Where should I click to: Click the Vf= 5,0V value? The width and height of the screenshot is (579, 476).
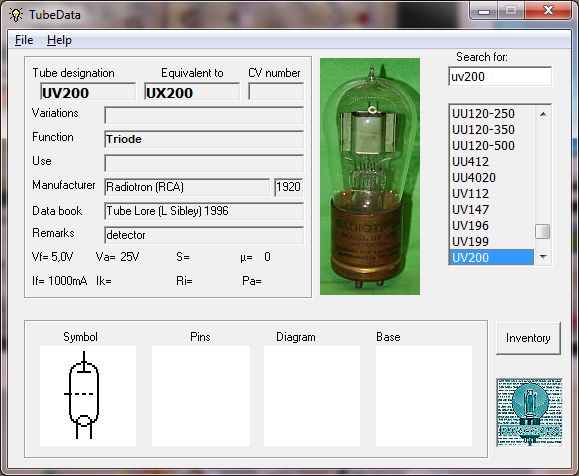[53, 257]
